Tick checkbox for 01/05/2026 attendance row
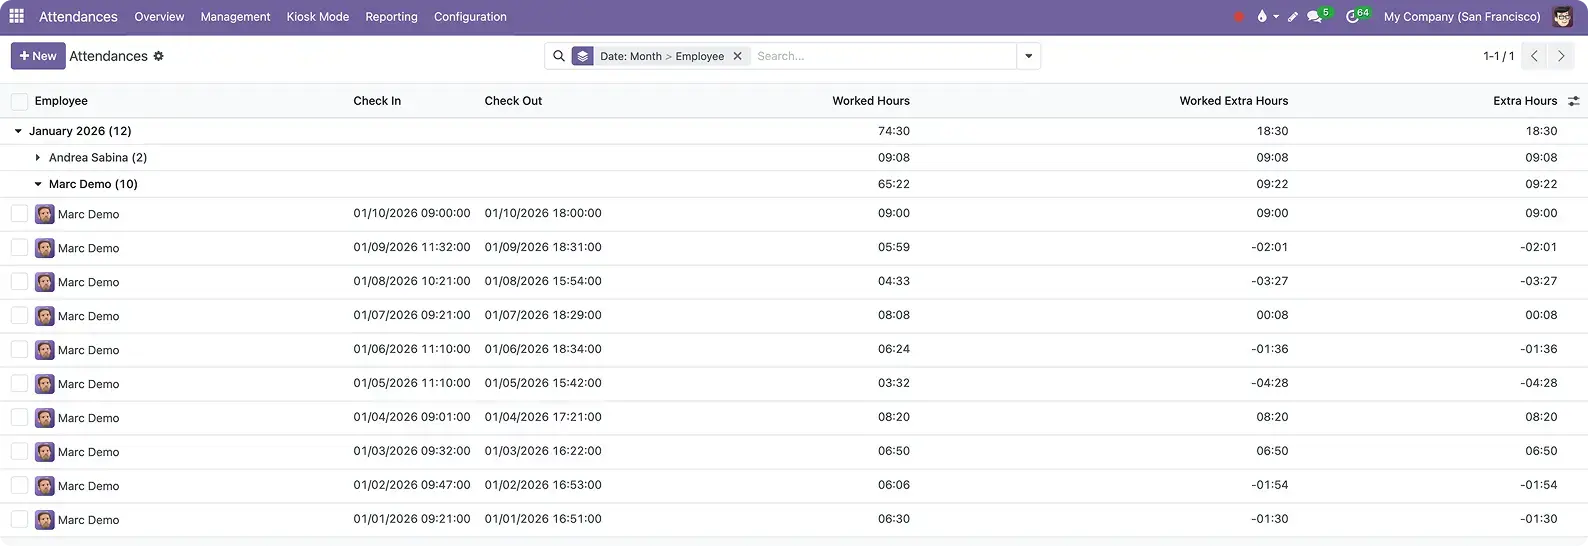The width and height of the screenshot is (1588, 546). click(x=19, y=384)
